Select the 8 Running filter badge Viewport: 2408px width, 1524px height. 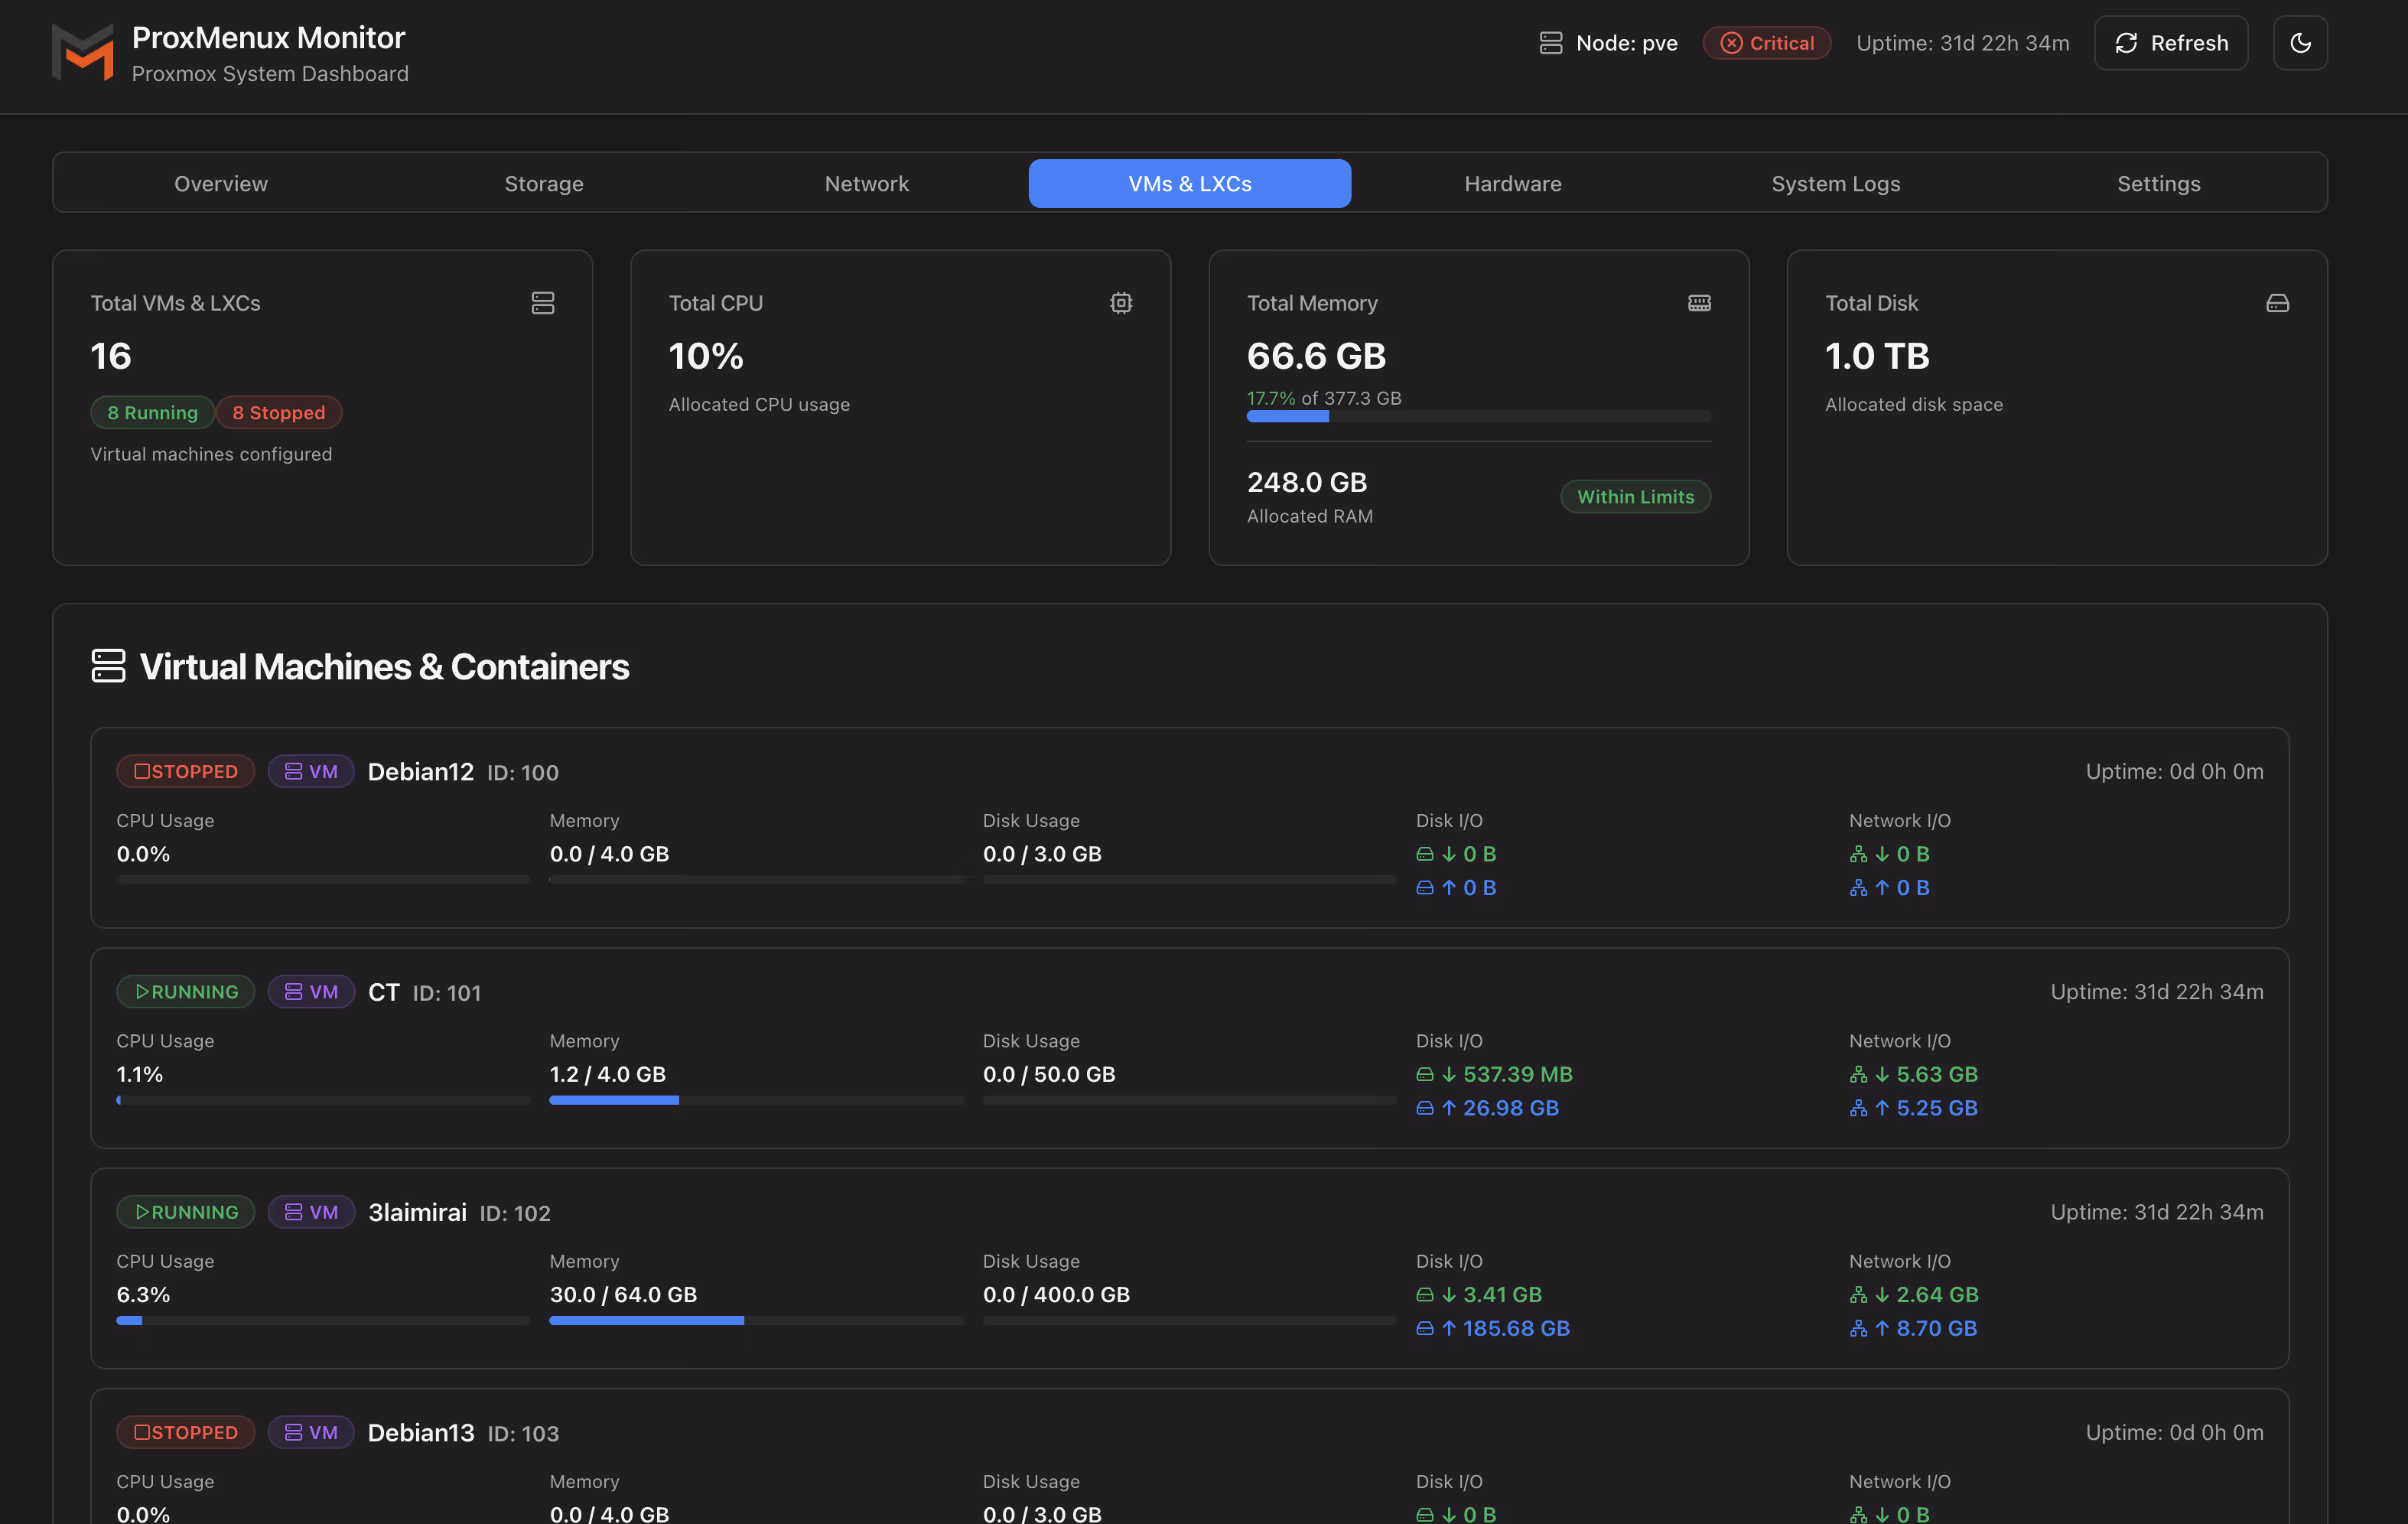152,412
